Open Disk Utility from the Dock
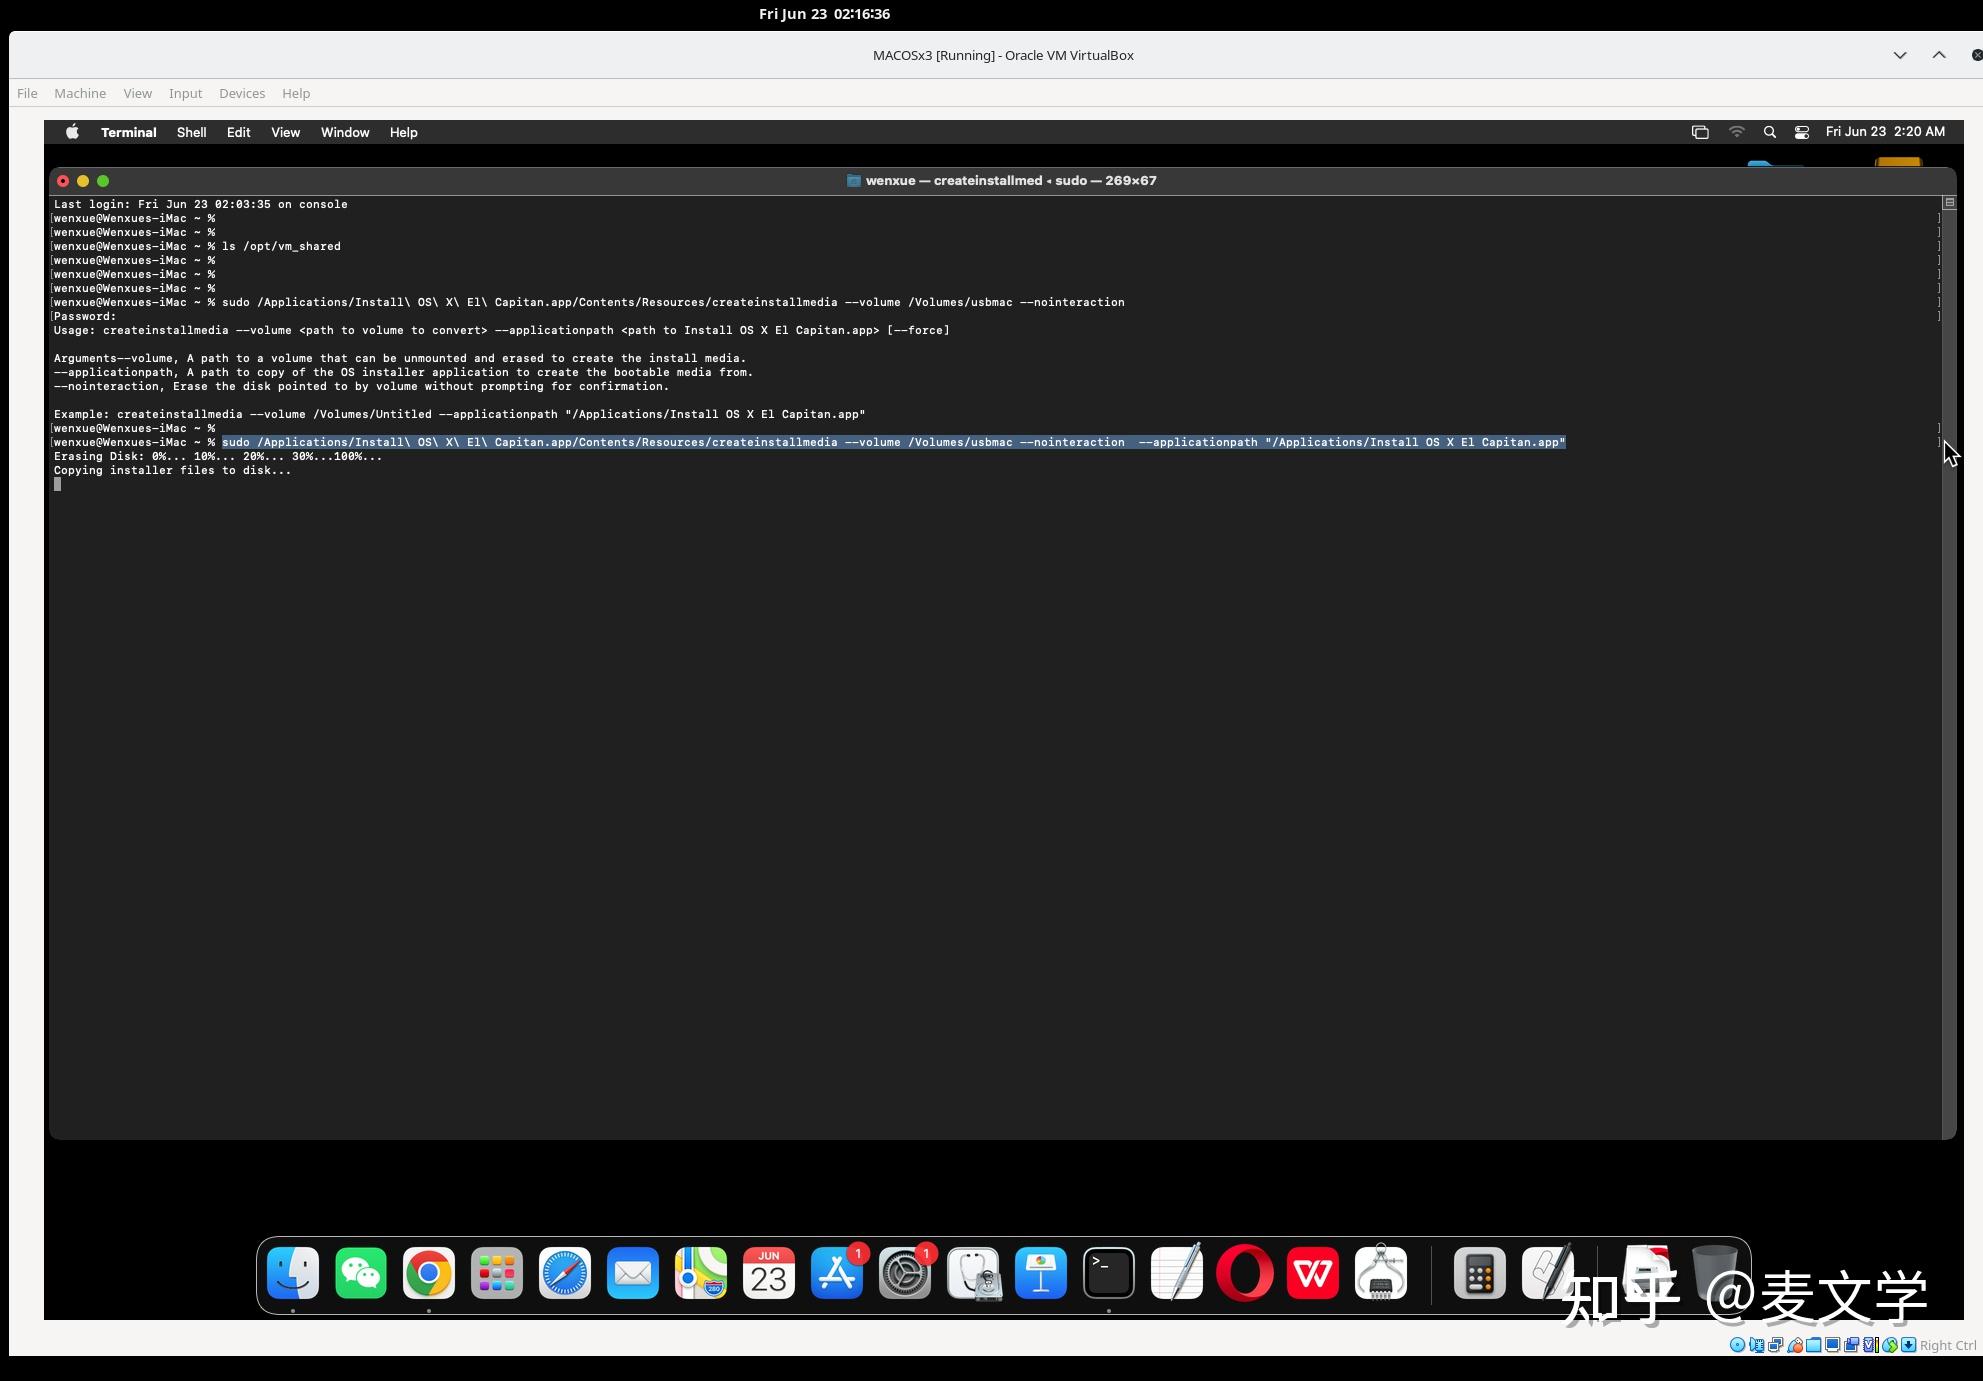Viewport: 1983px width, 1381px height. [x=971, y=1273]
